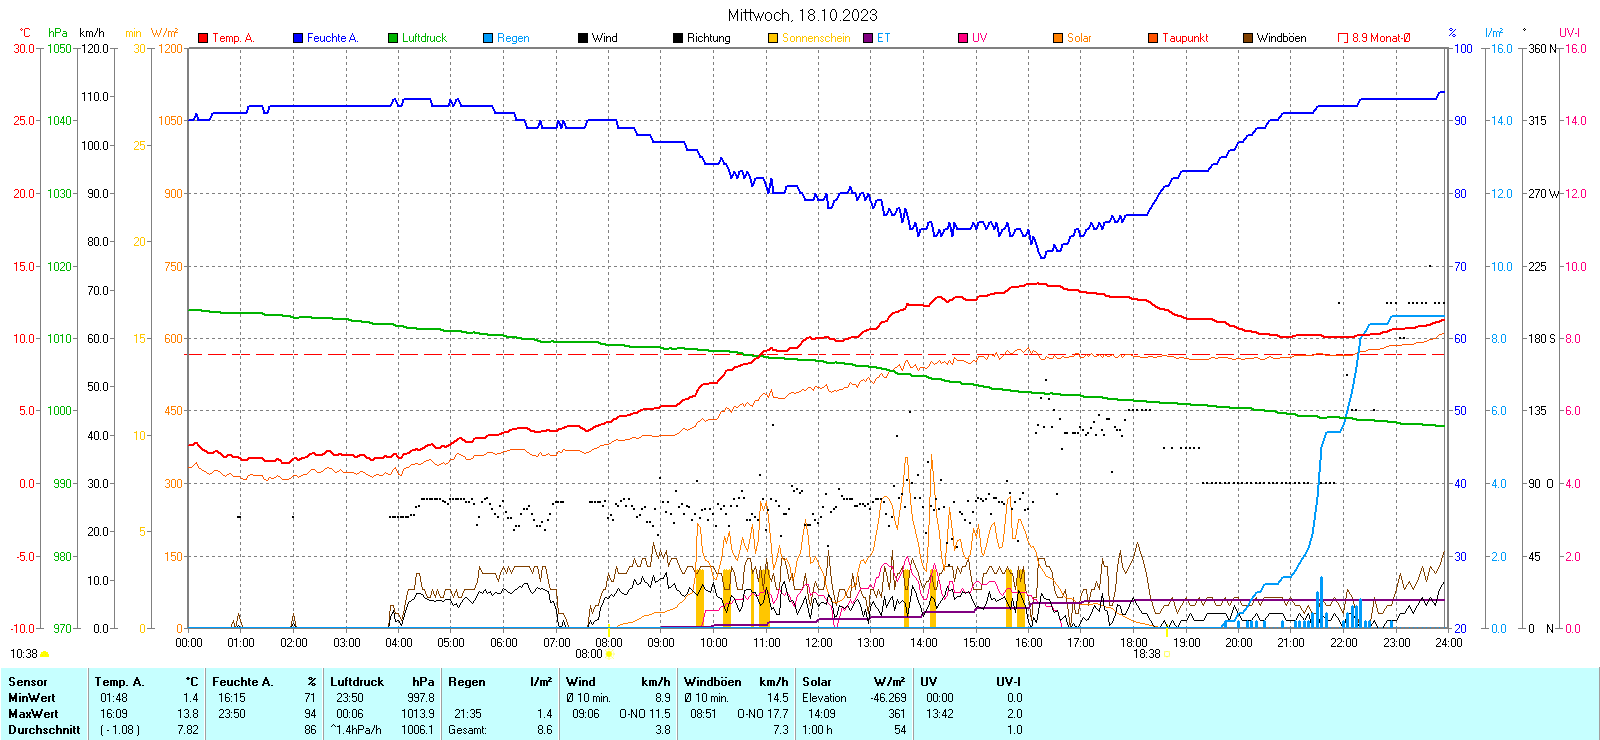
Task: Click the green Luftdruck legend square
Action: [x=393, y=38]
